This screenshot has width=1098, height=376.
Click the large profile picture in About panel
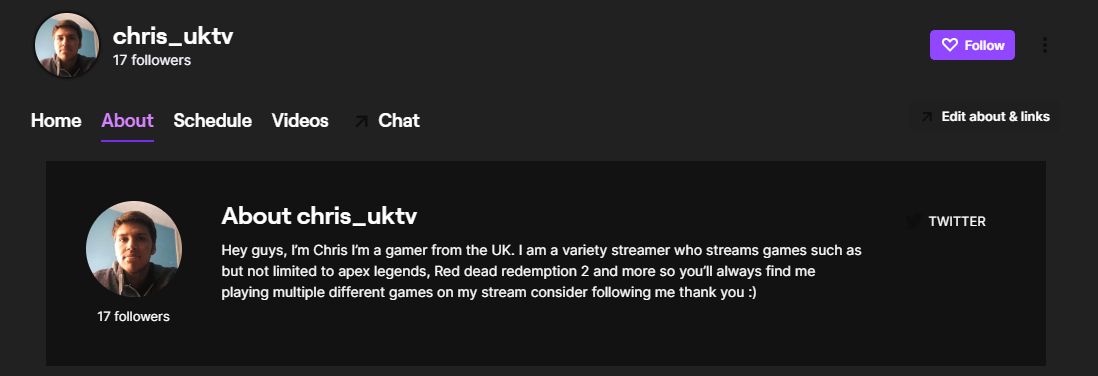[x=134, y=249]
